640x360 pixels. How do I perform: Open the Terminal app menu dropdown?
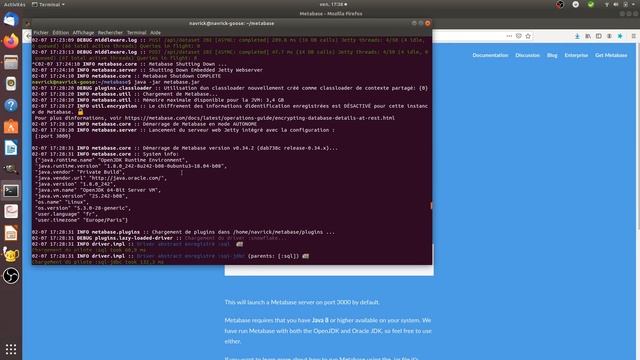click(x=48, y=4)
